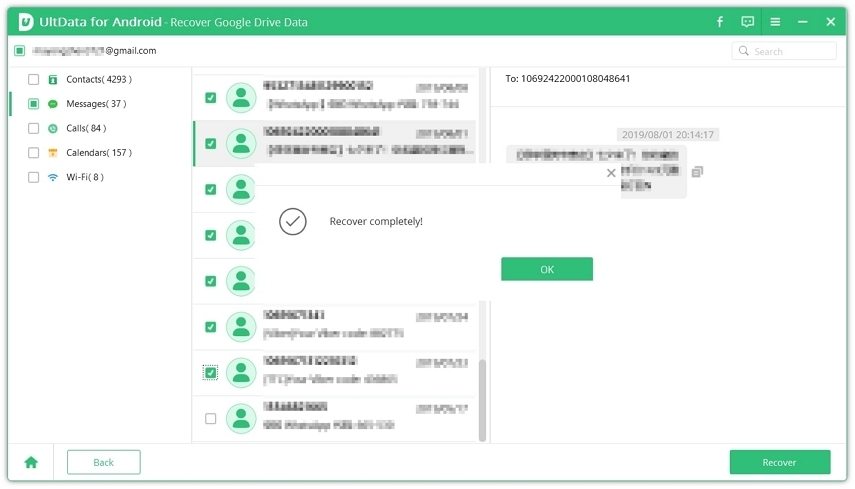The width and height of the screenshot is (855, 489).
Task: Check the Wi-Fi( 8 ) checkbox
Action: [33, 177]
